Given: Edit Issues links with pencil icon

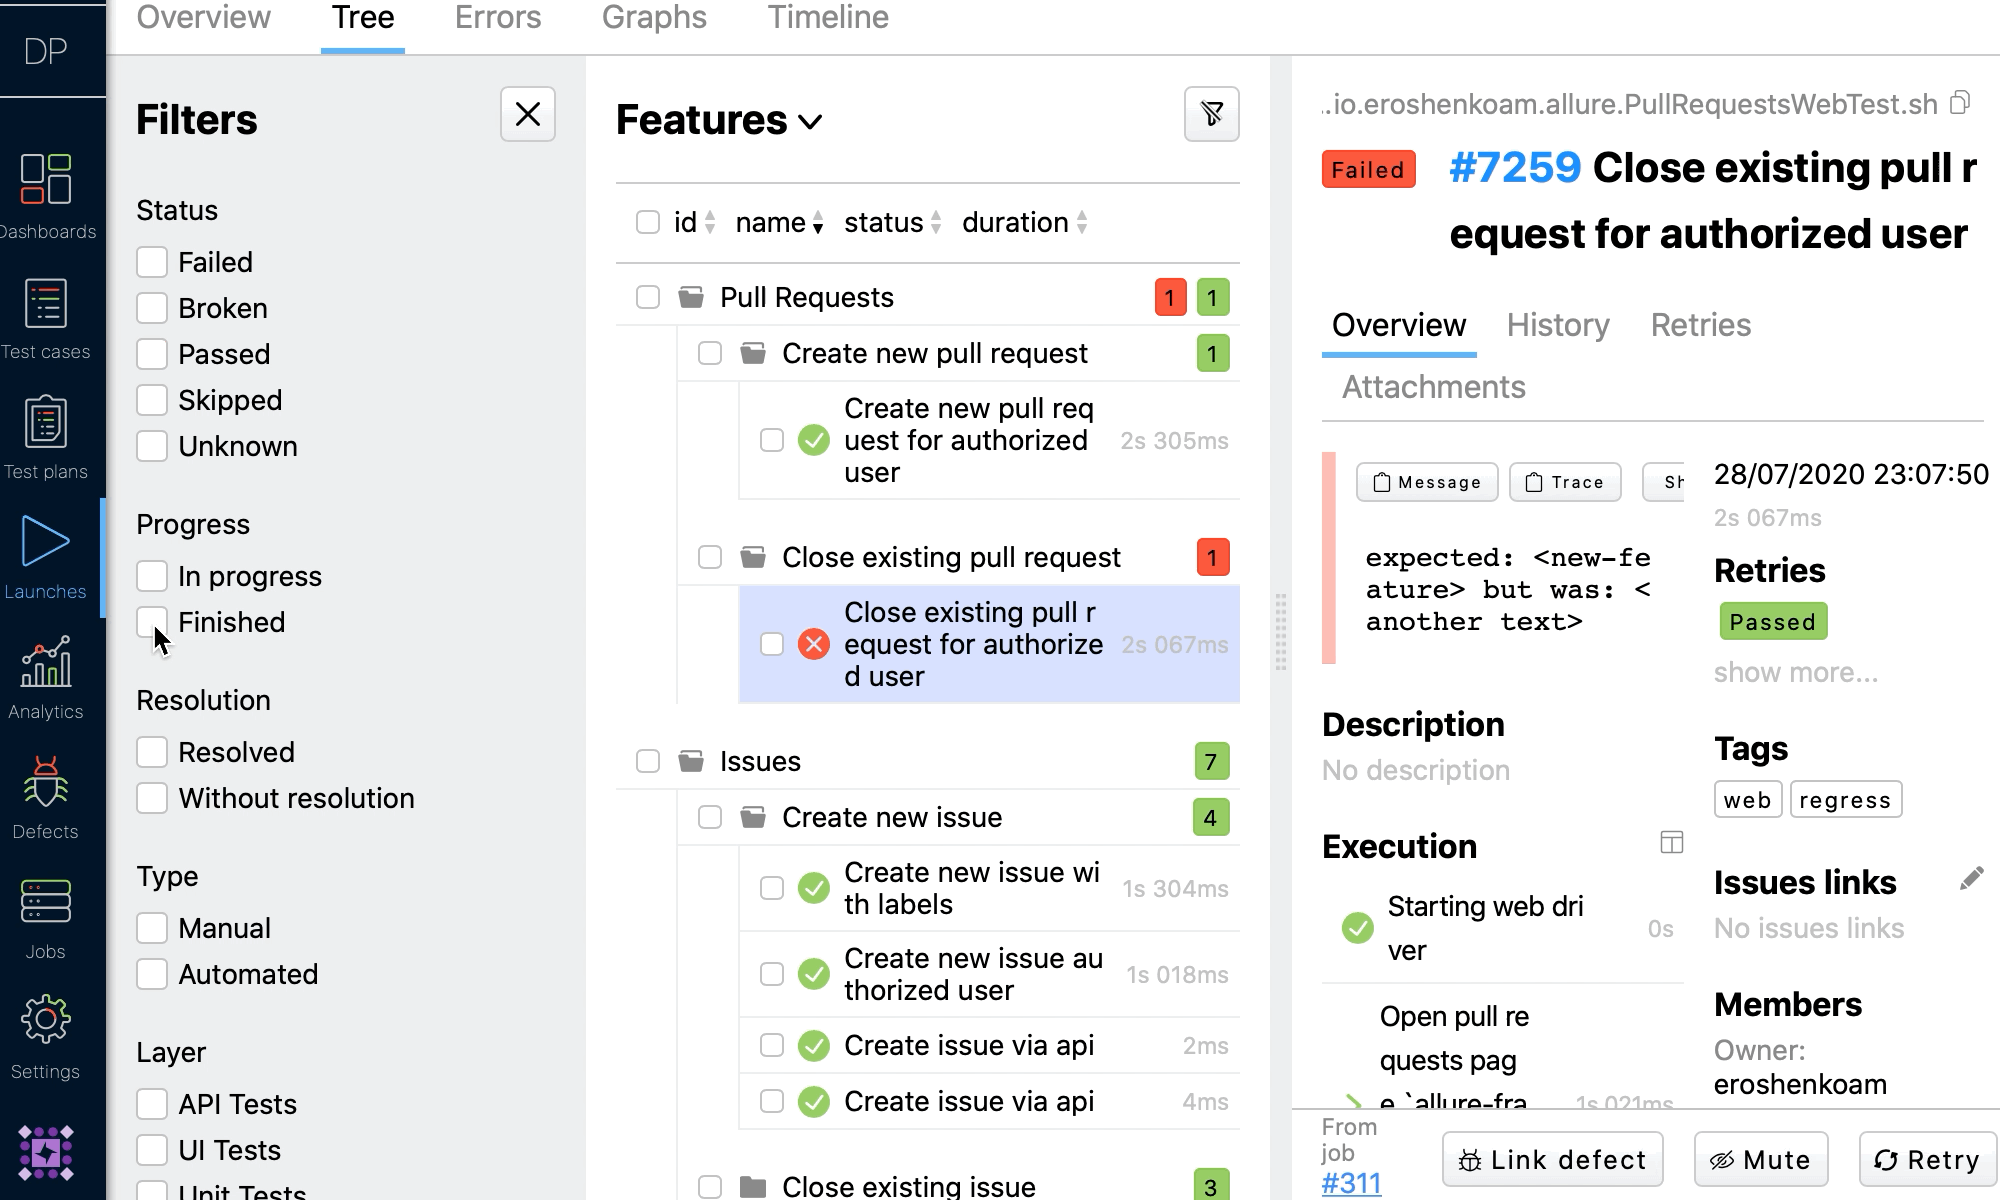Looking at the screenshot, I should click(x=1970, y=879).
